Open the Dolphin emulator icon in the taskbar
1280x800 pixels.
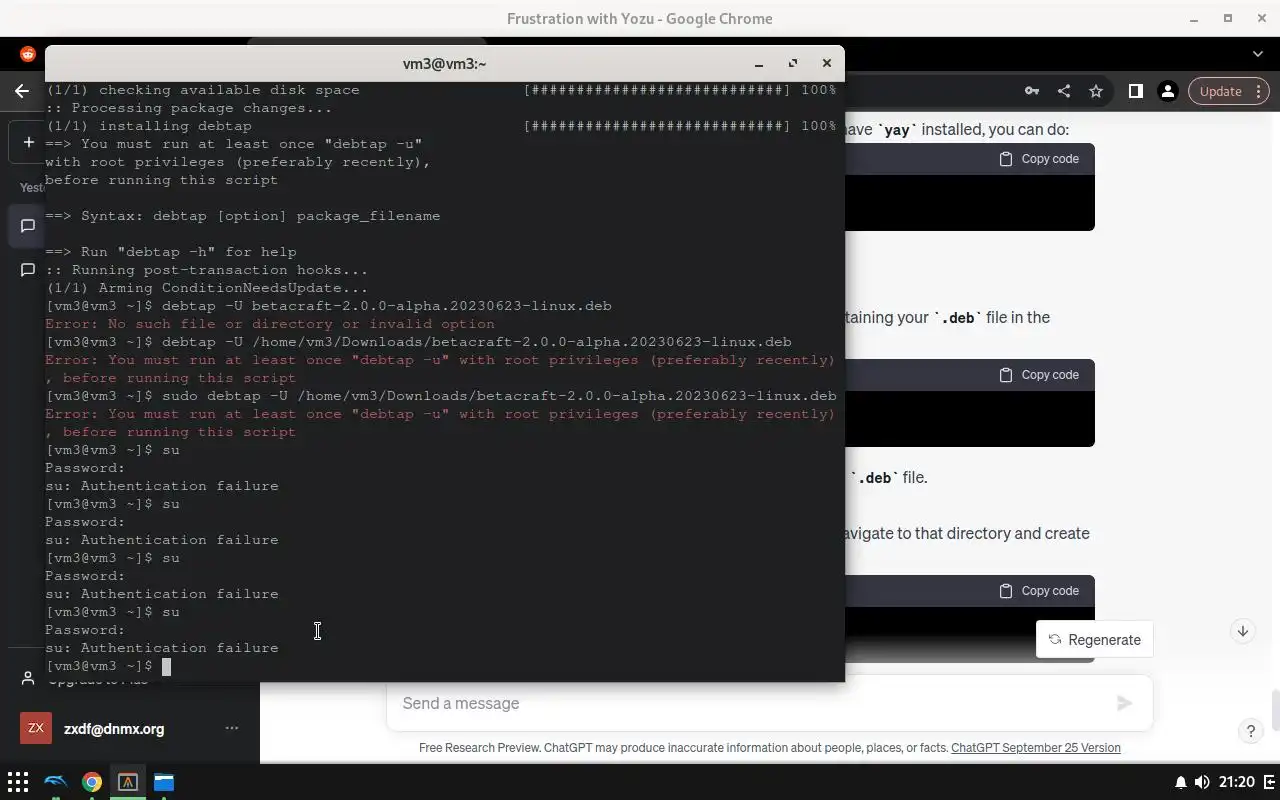point(56,782)
